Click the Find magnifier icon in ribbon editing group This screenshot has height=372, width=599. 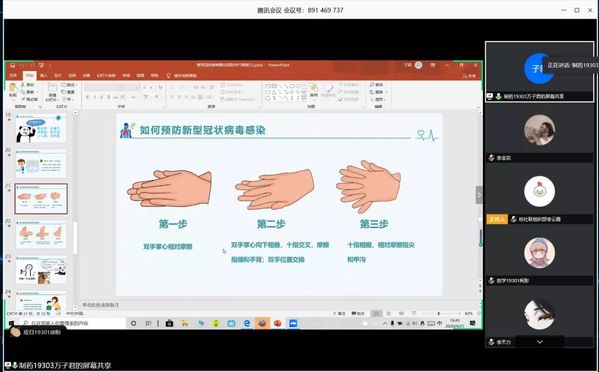coord(372,84)
